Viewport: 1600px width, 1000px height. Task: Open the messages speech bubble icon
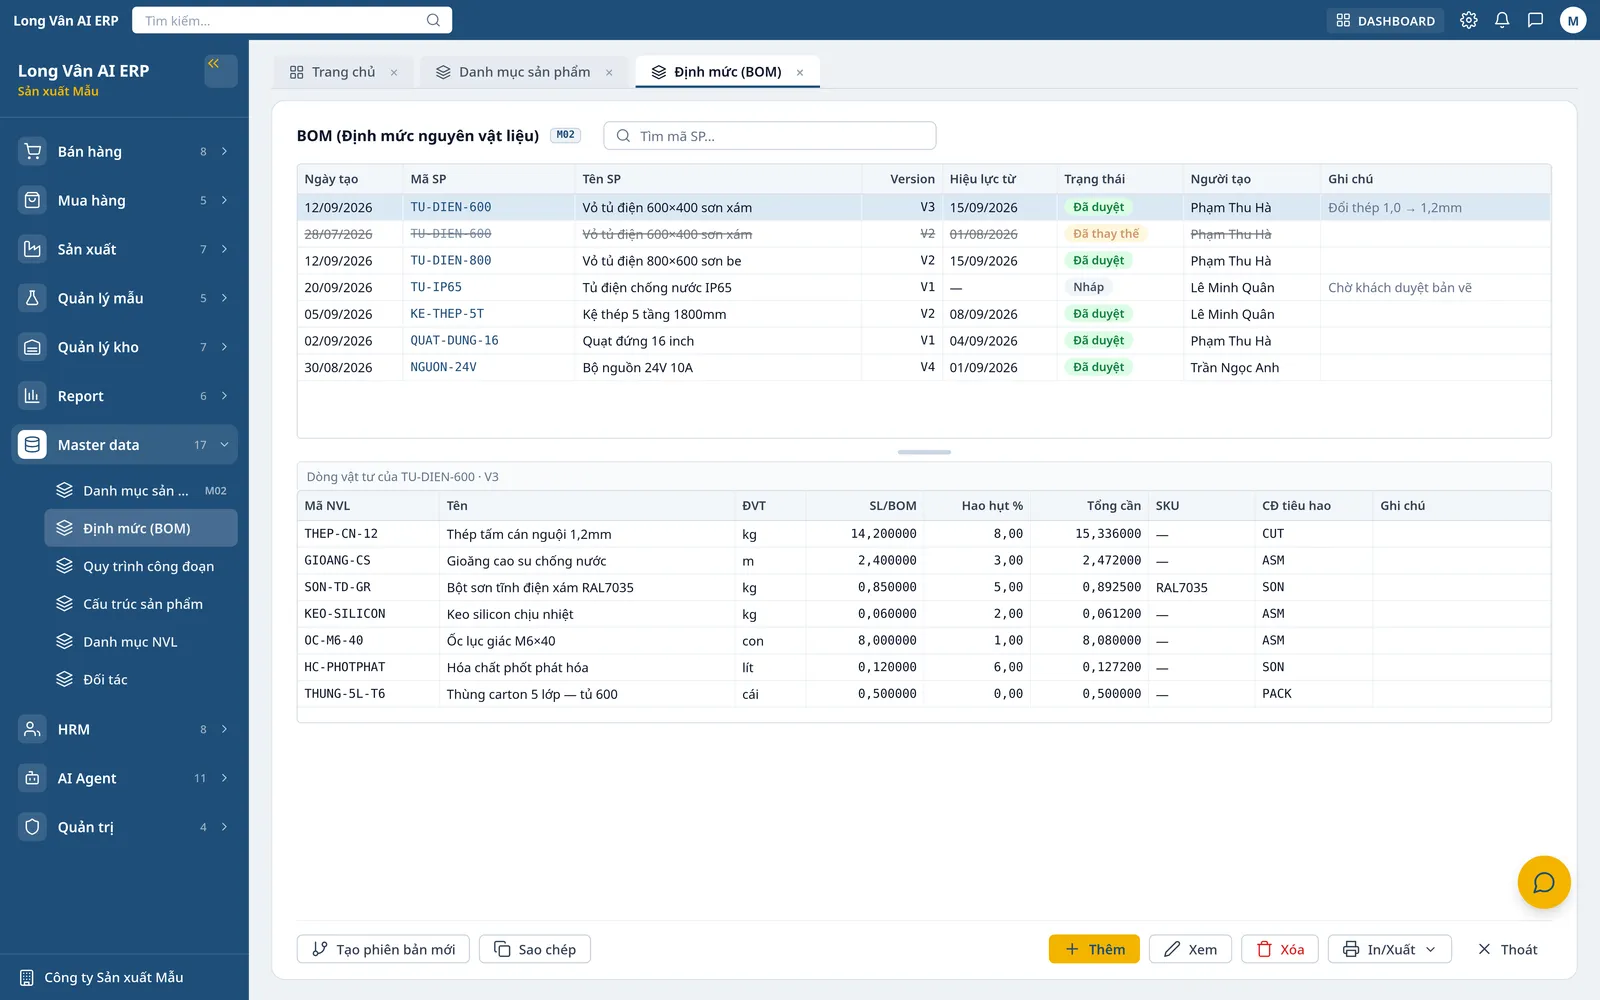(1535, 20)
